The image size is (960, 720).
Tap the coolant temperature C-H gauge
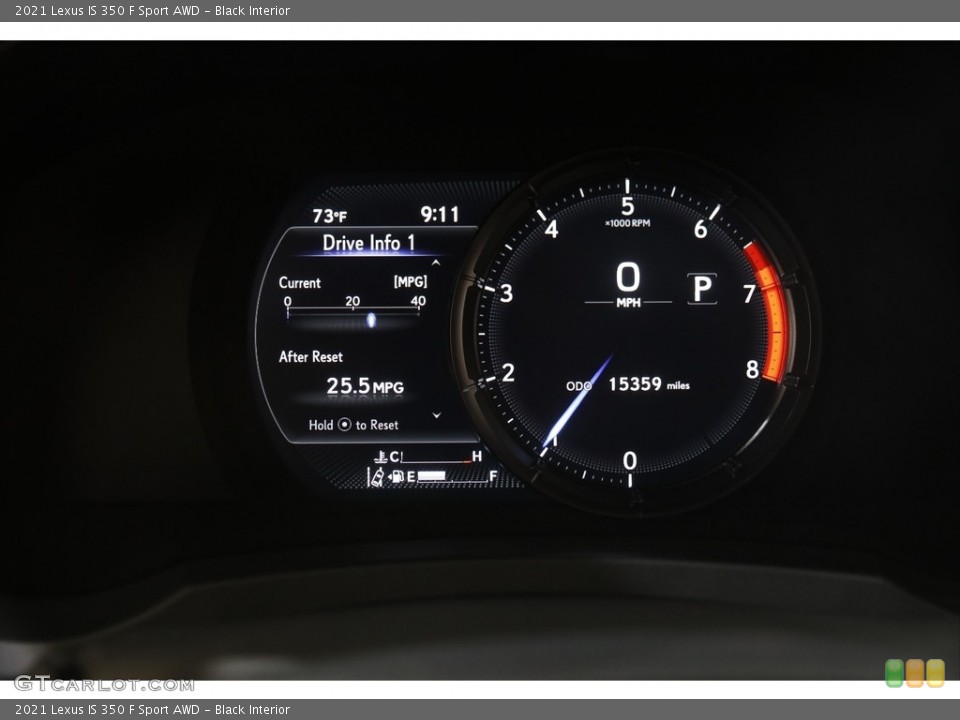tap(437, 457)
